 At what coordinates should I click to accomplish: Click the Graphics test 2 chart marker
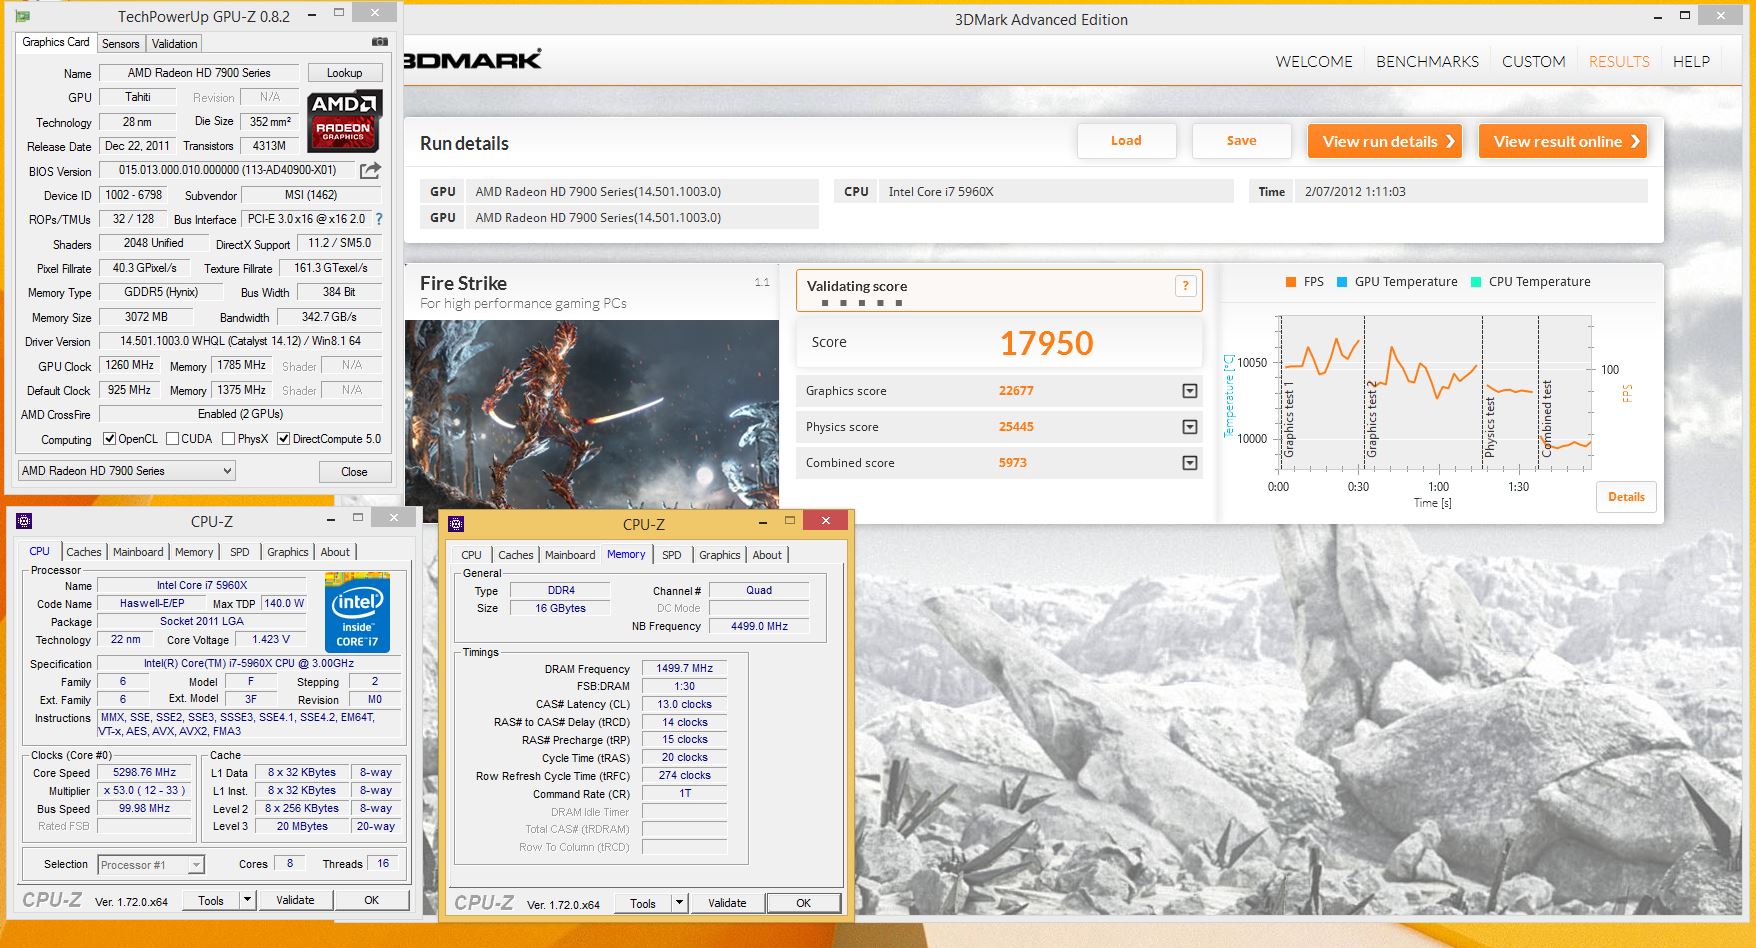point(1372,418)
